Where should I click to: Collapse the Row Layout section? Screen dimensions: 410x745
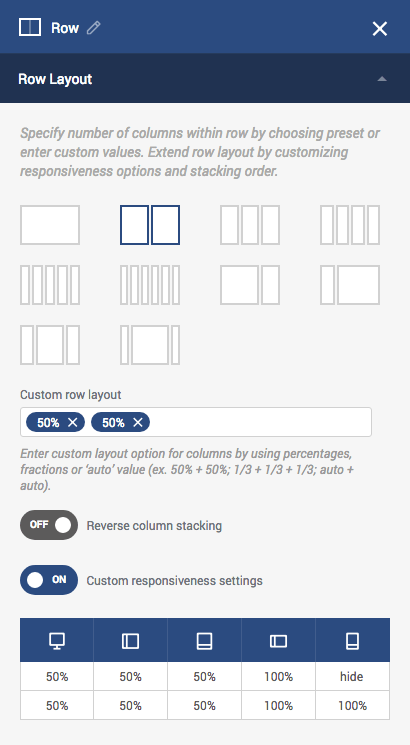[381, 79]
